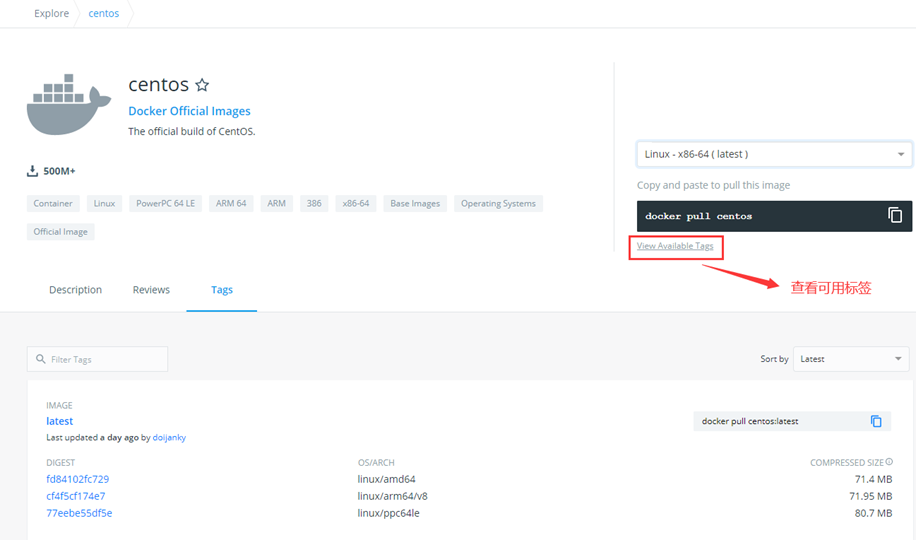The image size is (916, 540).
Task: Click the PowerPC 64 LE tag
Action: coord(165,203)
